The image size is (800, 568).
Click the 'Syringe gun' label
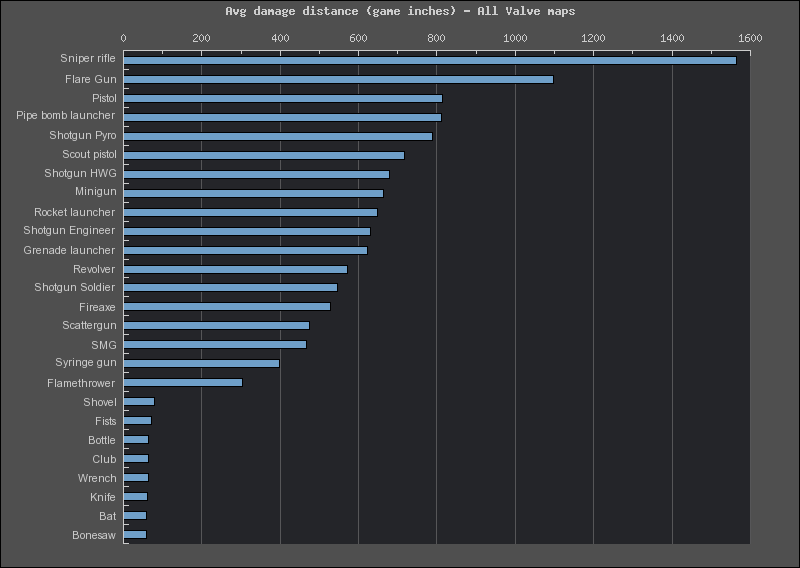(86, 362)
